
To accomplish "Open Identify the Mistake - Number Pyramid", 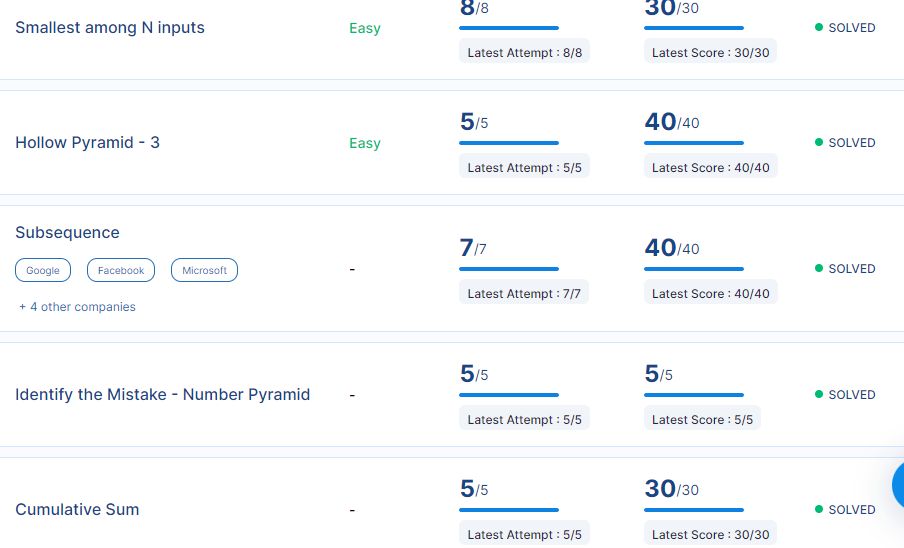I will coord(162,395).
